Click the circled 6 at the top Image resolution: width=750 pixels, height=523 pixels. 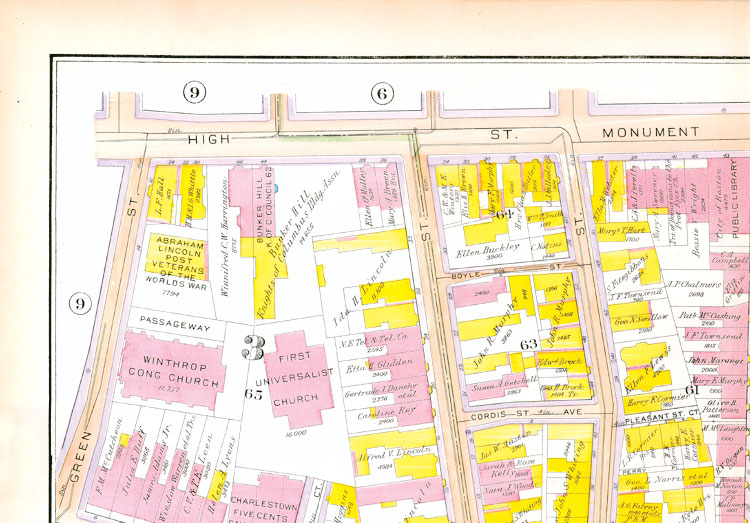(x=380, y=93)
